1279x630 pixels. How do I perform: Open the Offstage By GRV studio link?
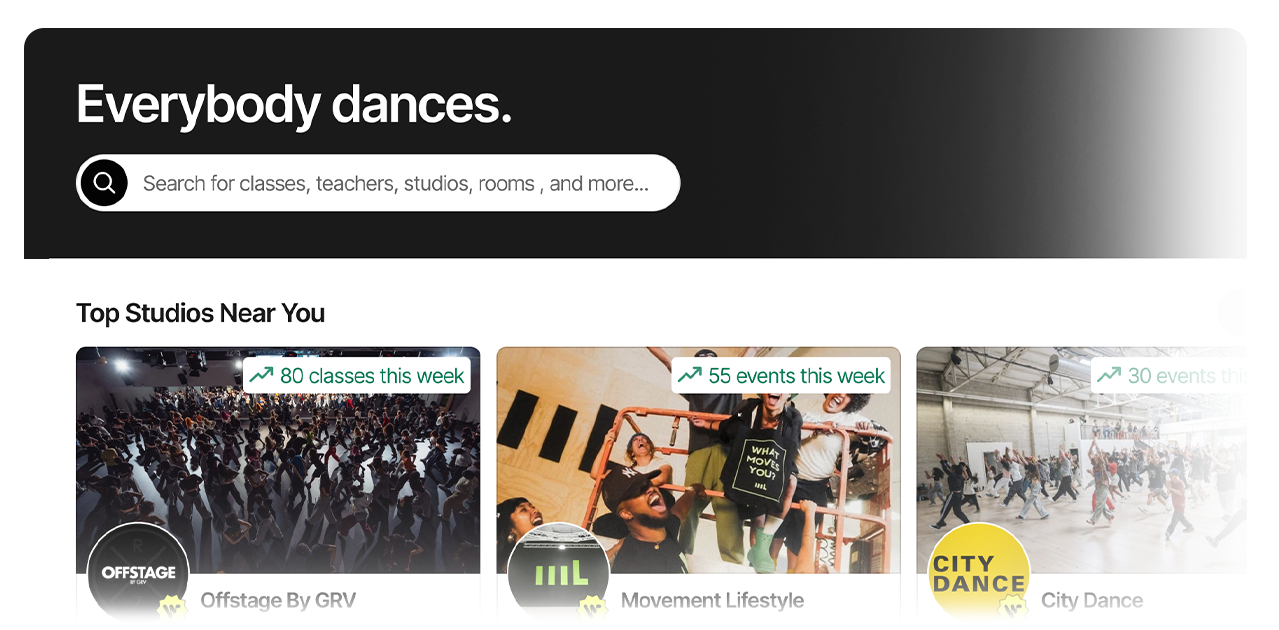click(278, 601)
